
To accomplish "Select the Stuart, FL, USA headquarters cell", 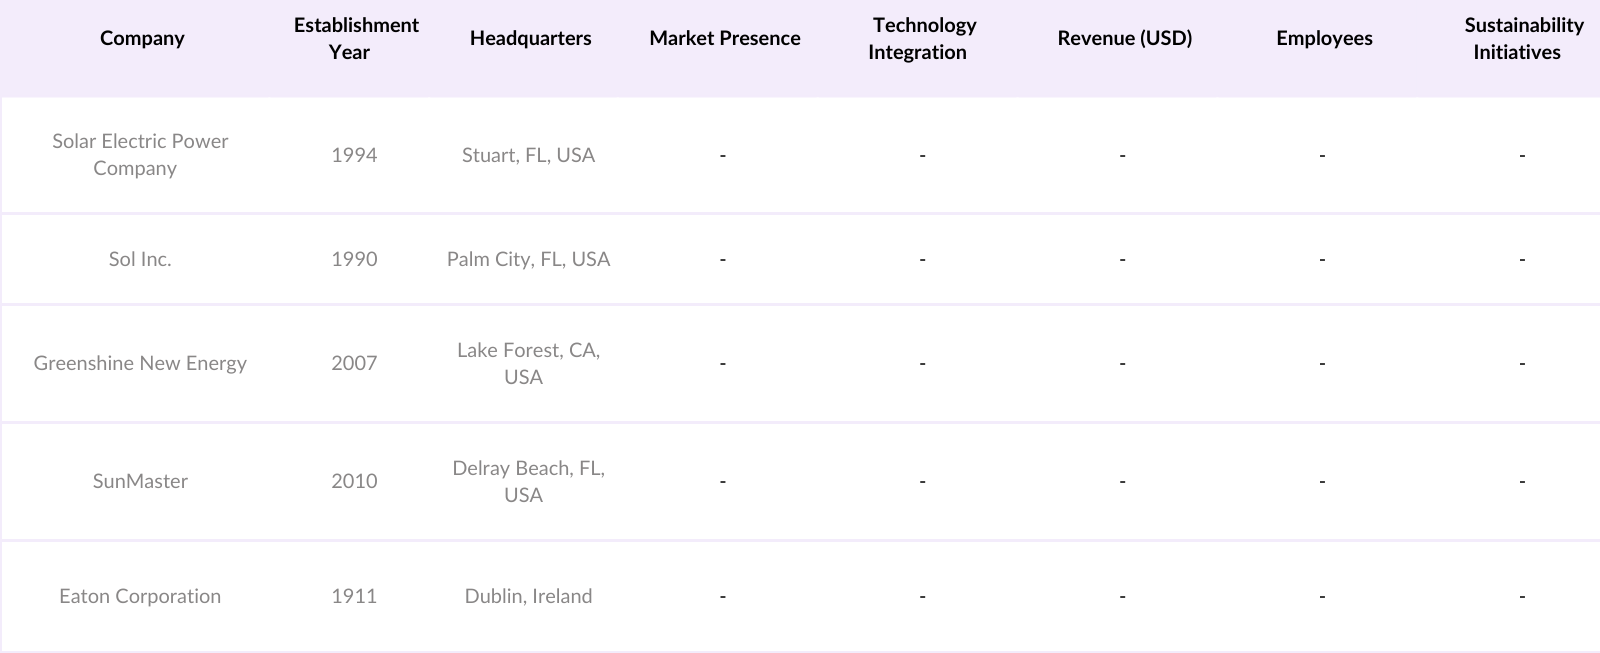I will point(528,155).
